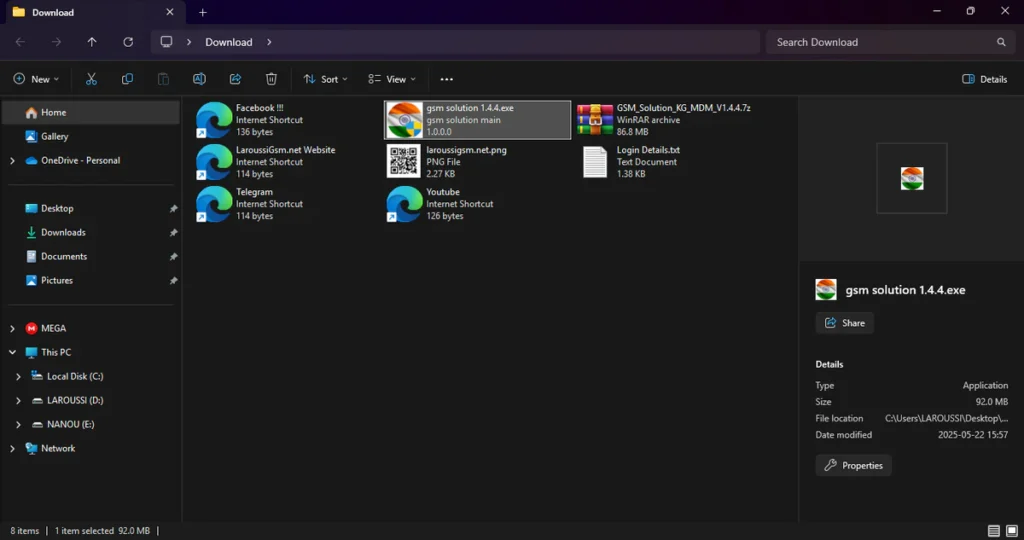Click chevron after Download in address bar

pyautogui.click(x=269, y=42)
